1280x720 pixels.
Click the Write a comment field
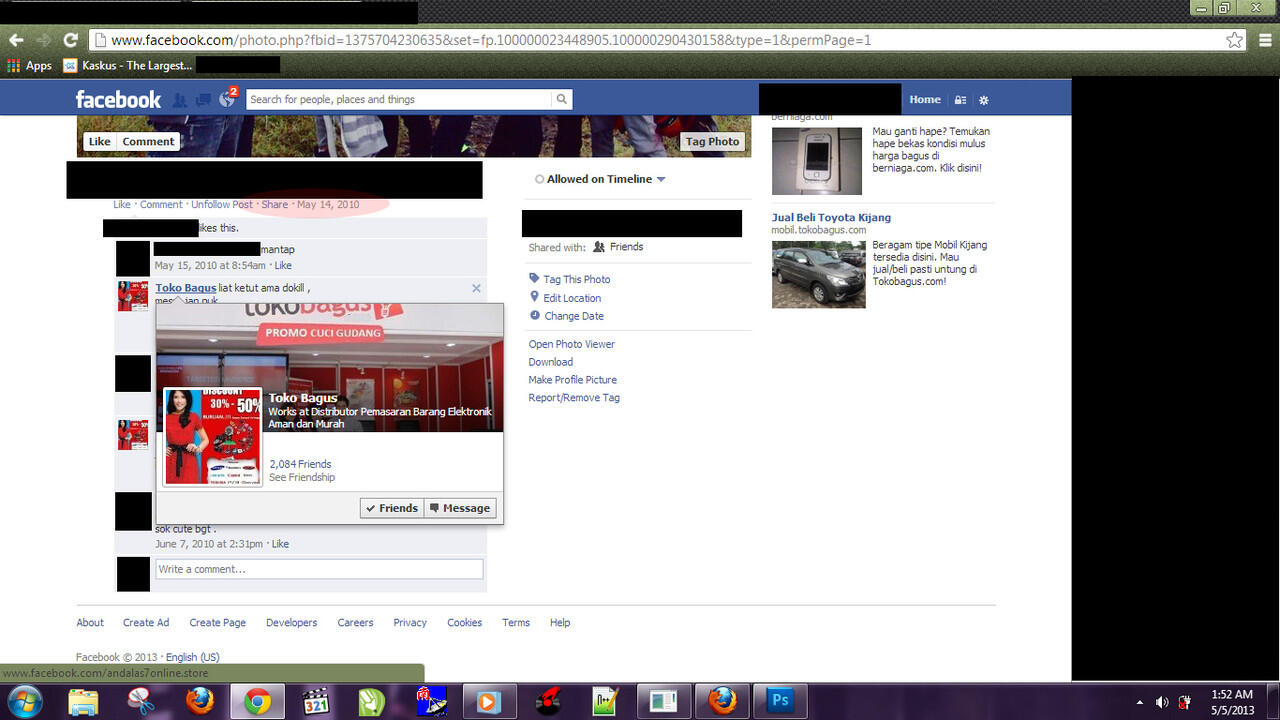(319, 569)
